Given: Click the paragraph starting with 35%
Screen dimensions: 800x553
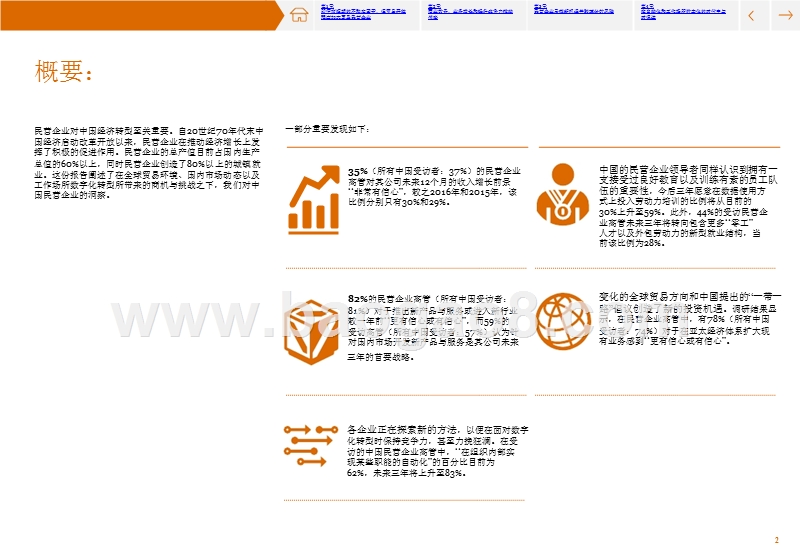Looking at the screenshot, I should click(434, 186).
